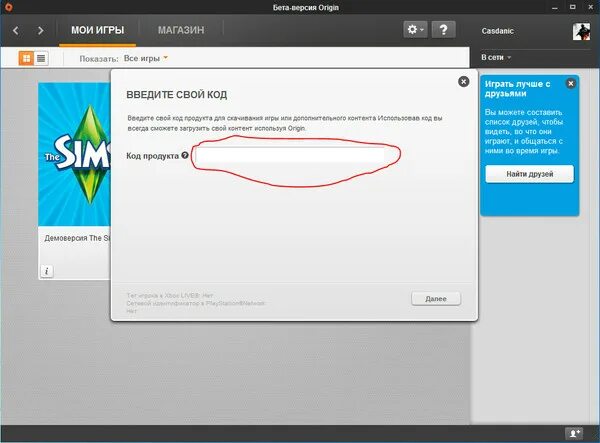Open the user avatar picture

[581, 31]
